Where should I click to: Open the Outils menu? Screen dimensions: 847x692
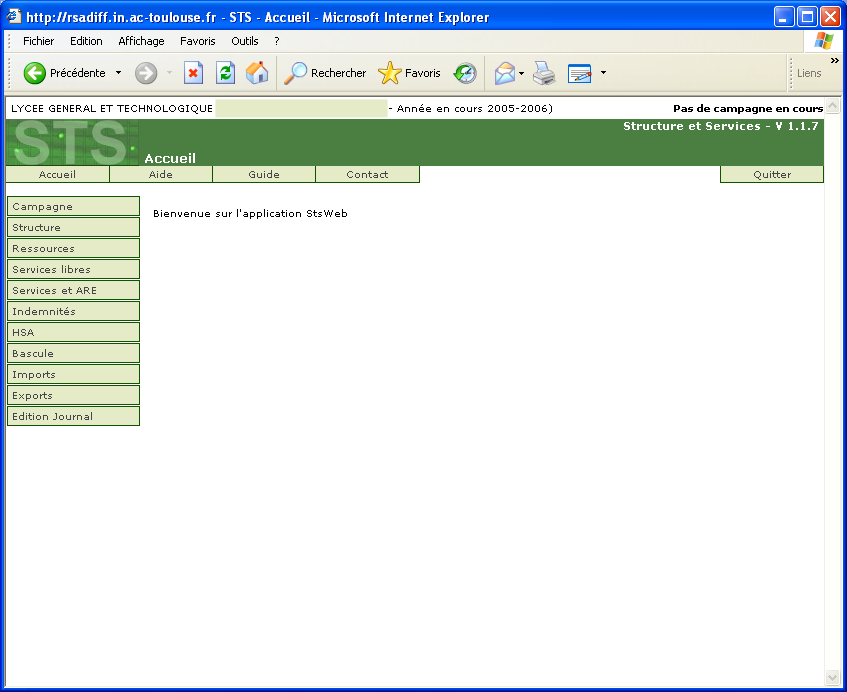tap(245, 41)
